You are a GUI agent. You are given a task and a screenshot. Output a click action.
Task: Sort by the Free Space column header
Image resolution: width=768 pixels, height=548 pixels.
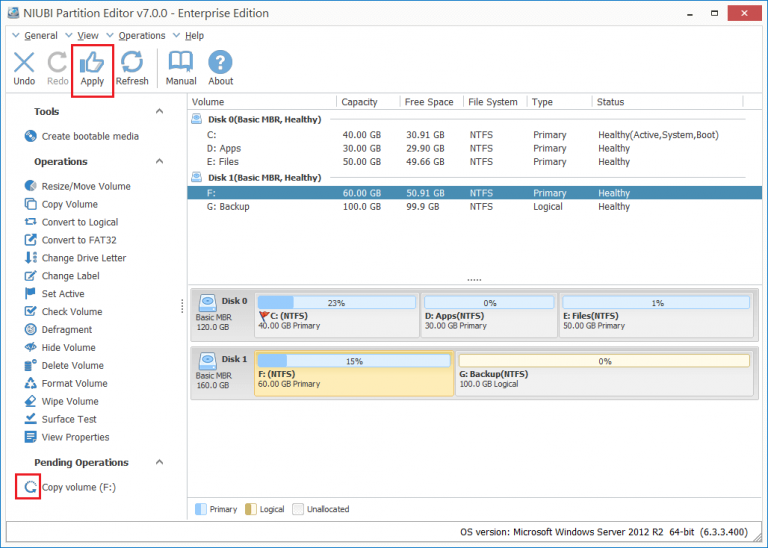click(432, 102)
